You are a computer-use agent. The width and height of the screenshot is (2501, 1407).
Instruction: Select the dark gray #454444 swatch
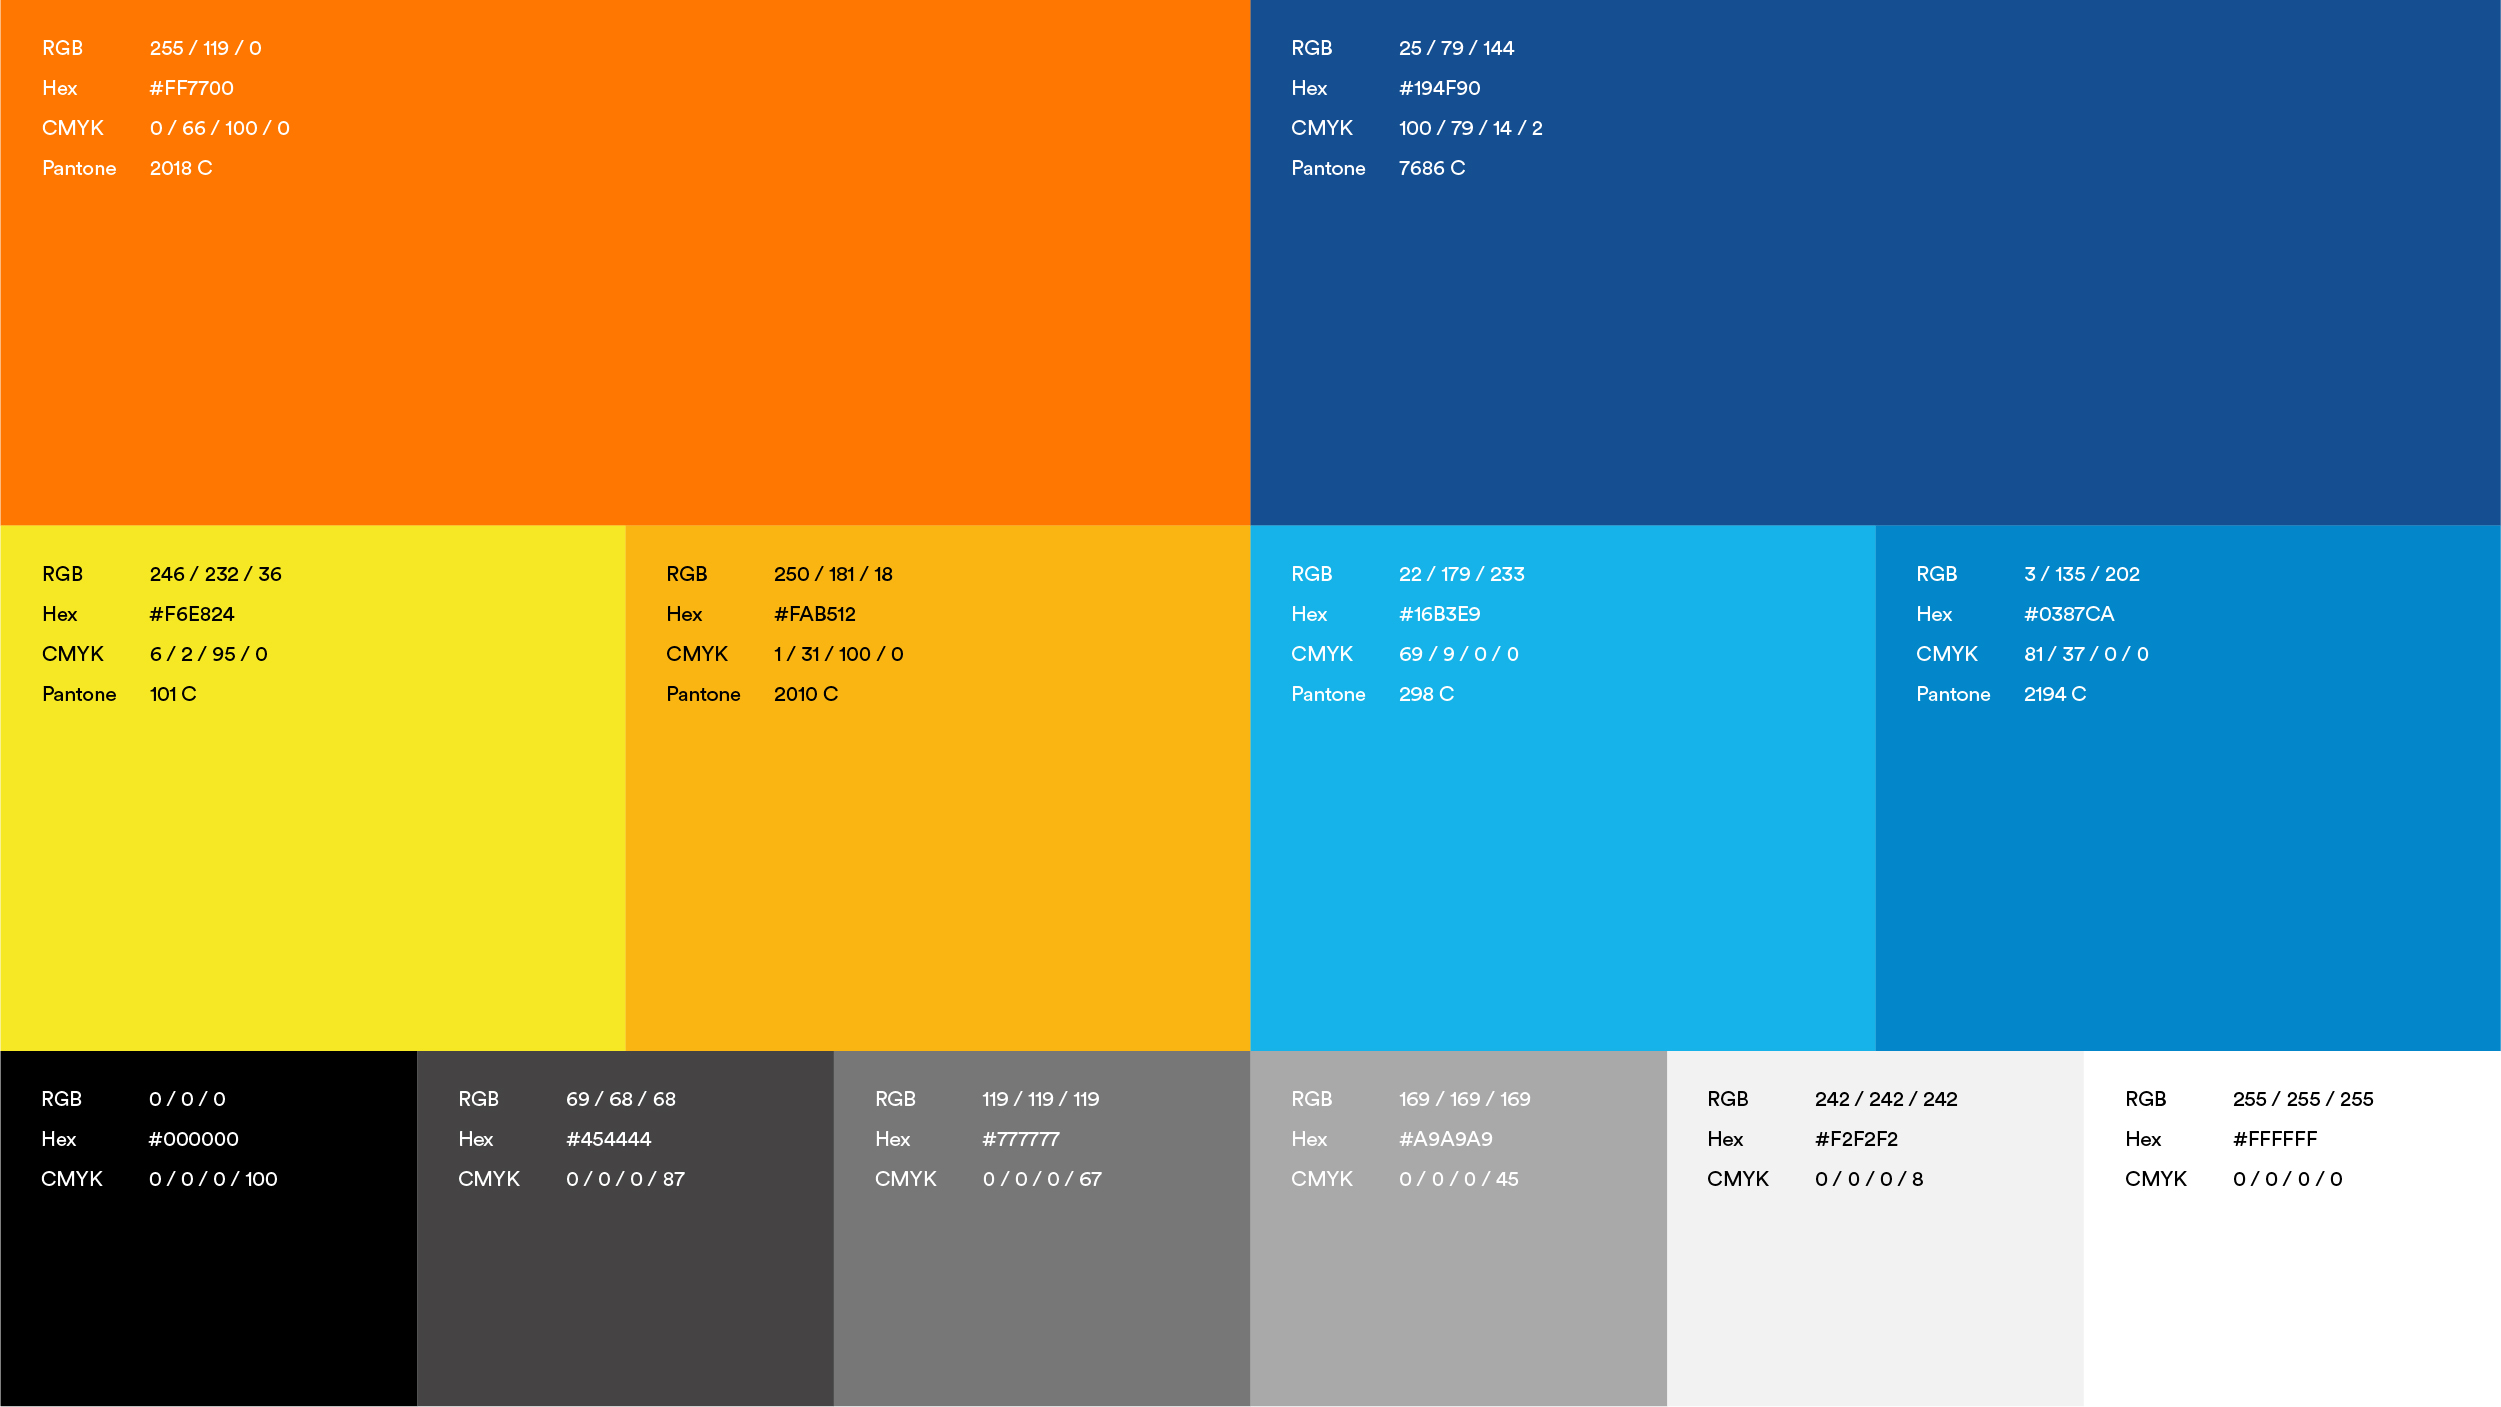[625, 1300]
